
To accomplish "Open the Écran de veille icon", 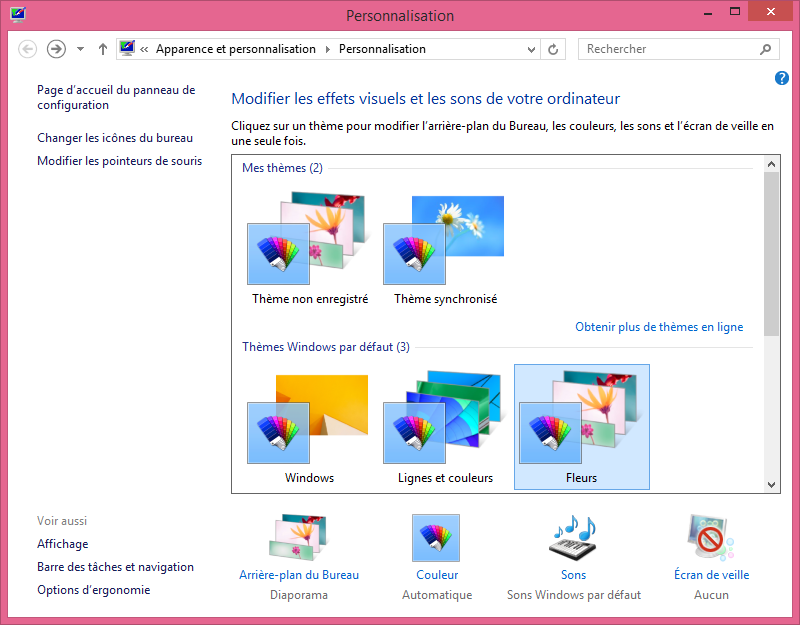I will pos(711,537).
